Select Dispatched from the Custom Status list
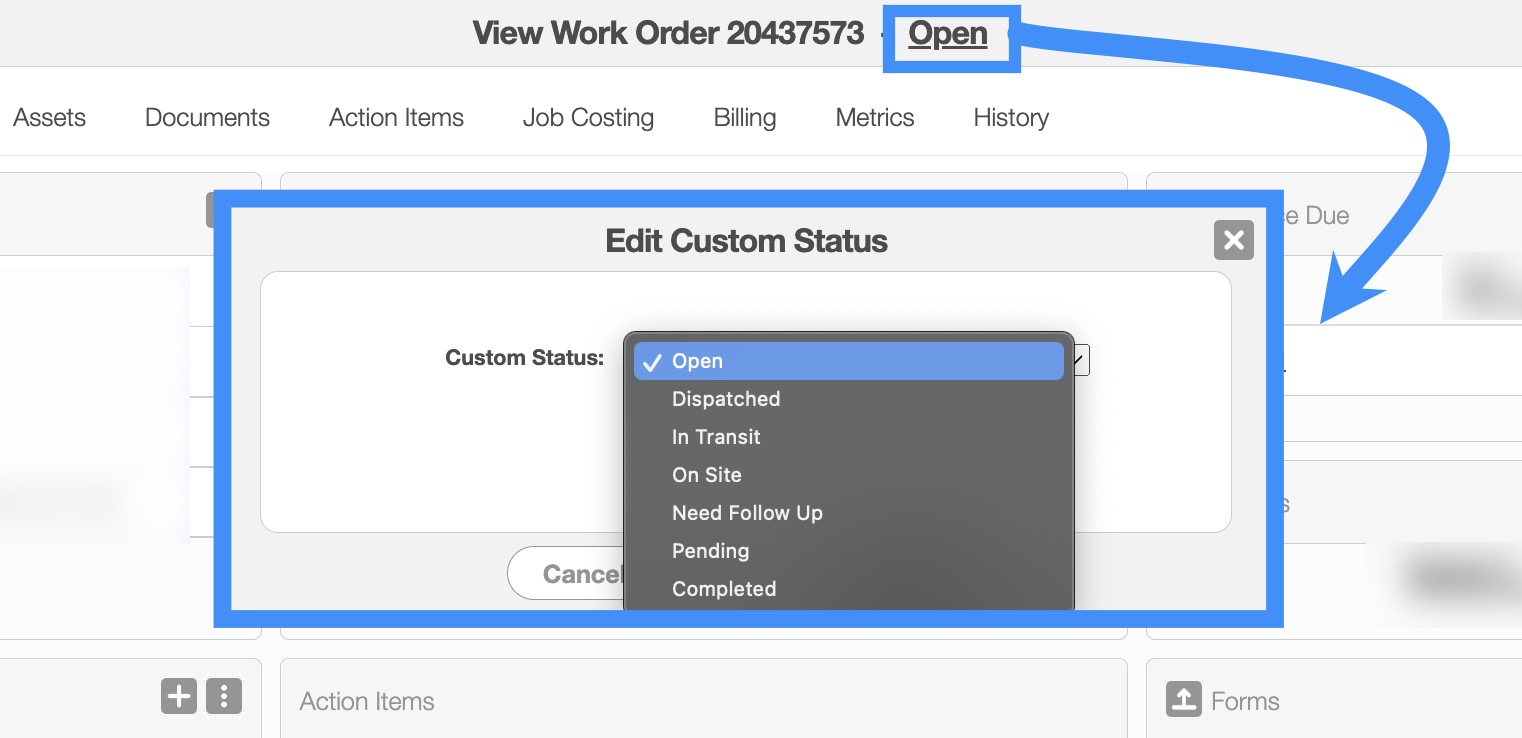This screenshot has width=1522, height=738. point(726,399)
